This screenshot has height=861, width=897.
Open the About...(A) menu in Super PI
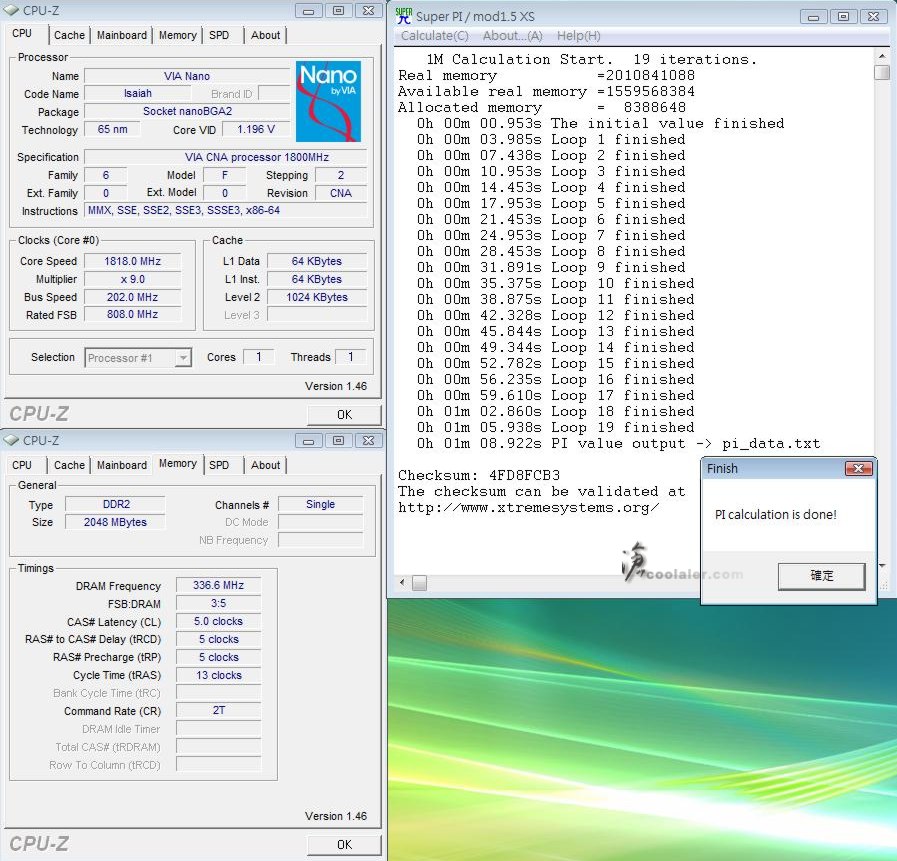[513, 35]
